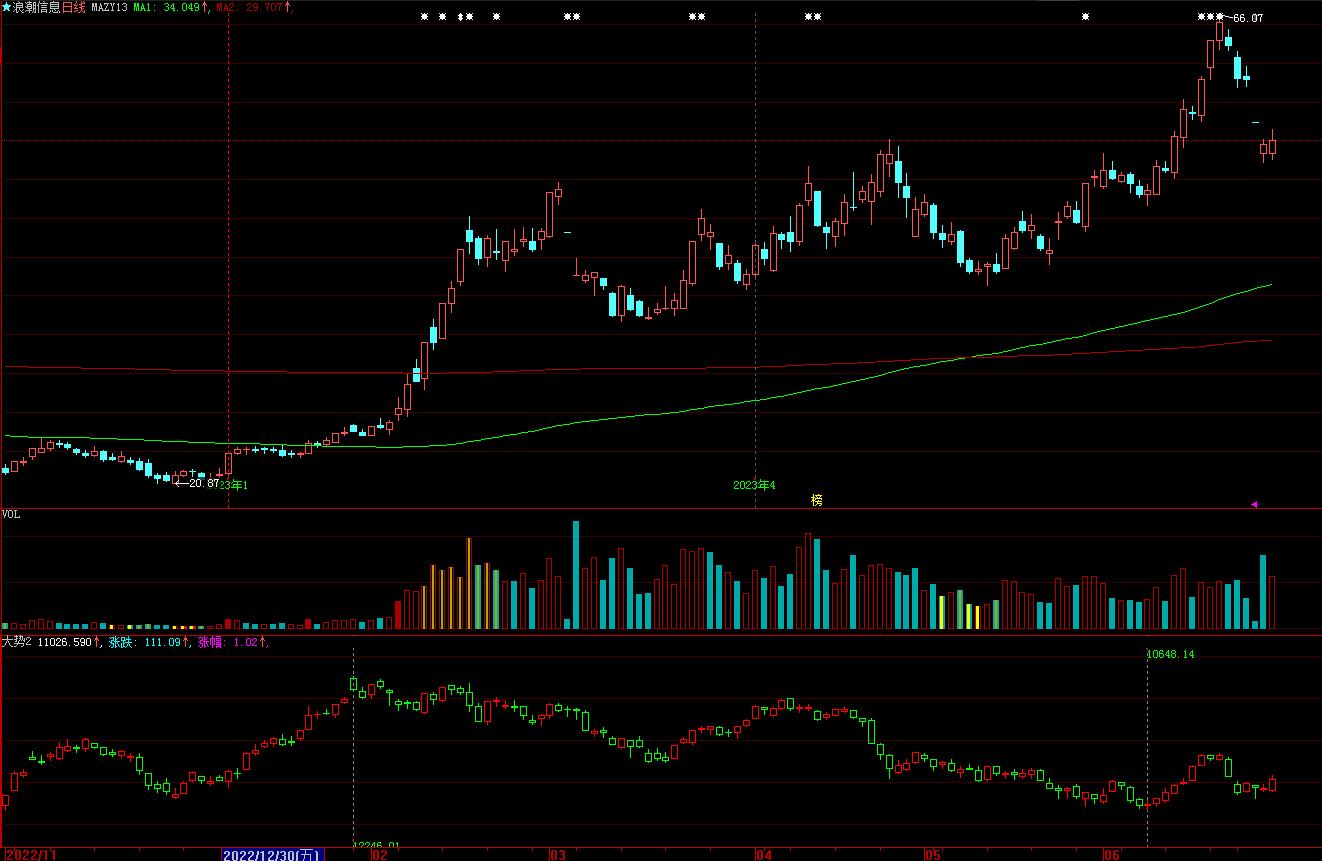Click the 66.07 high price label
Viewport: 1322px width, 861px height.
coord(1248,18)
